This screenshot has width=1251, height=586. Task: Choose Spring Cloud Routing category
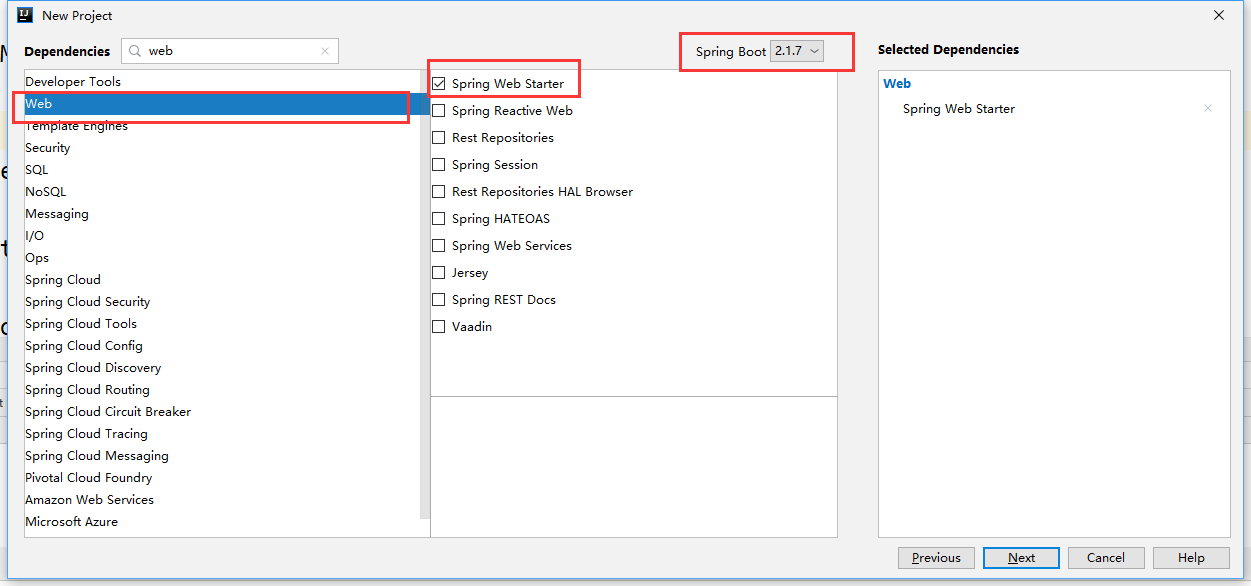223,390
